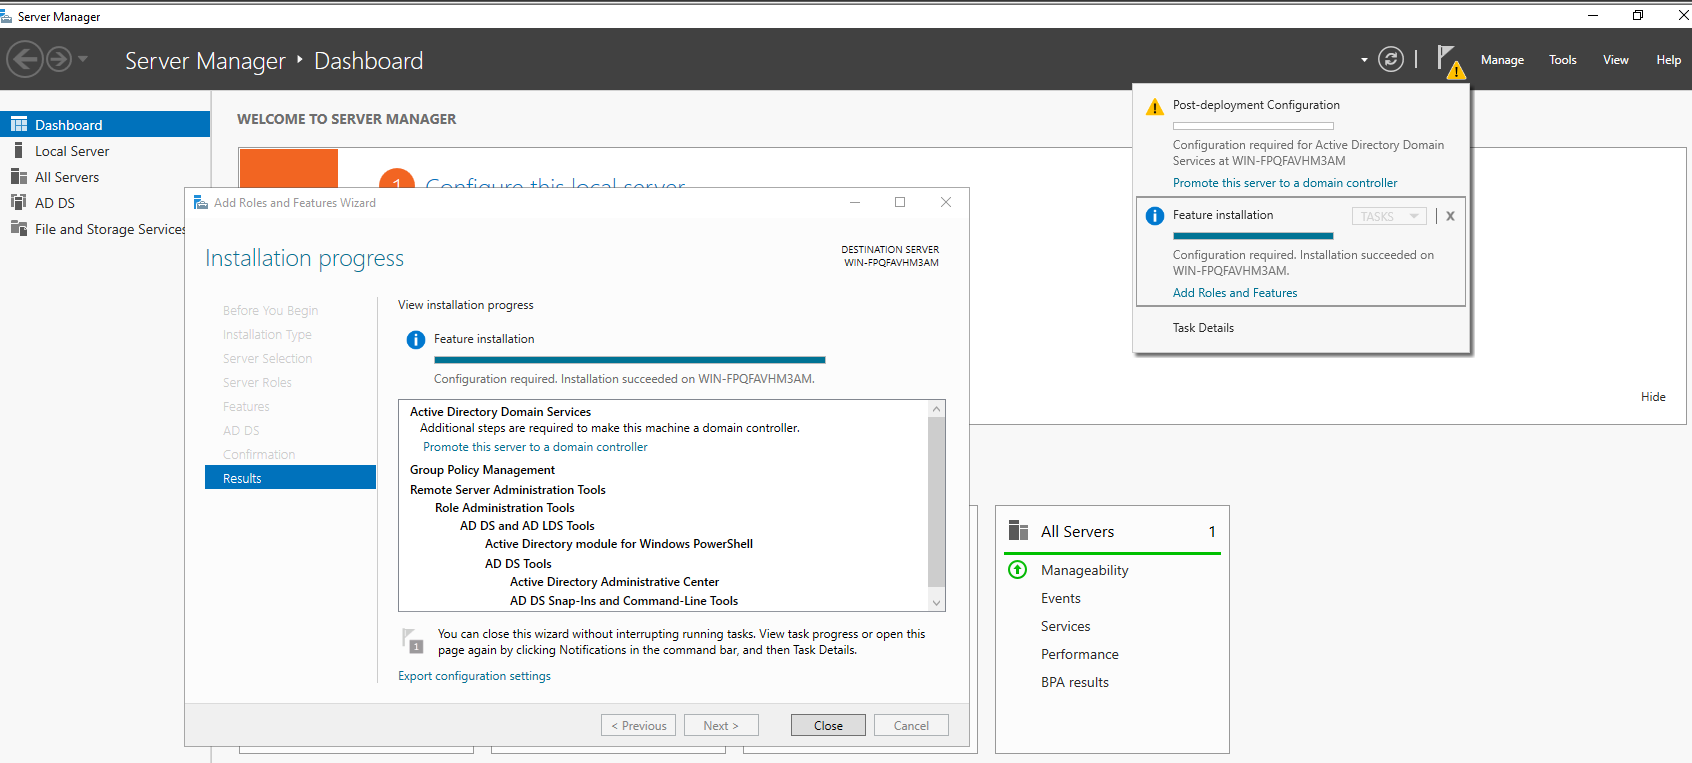The height and width of the screenshot is (763, 1692).
Task: Open the Tools menu
Action: point(1562,60)
